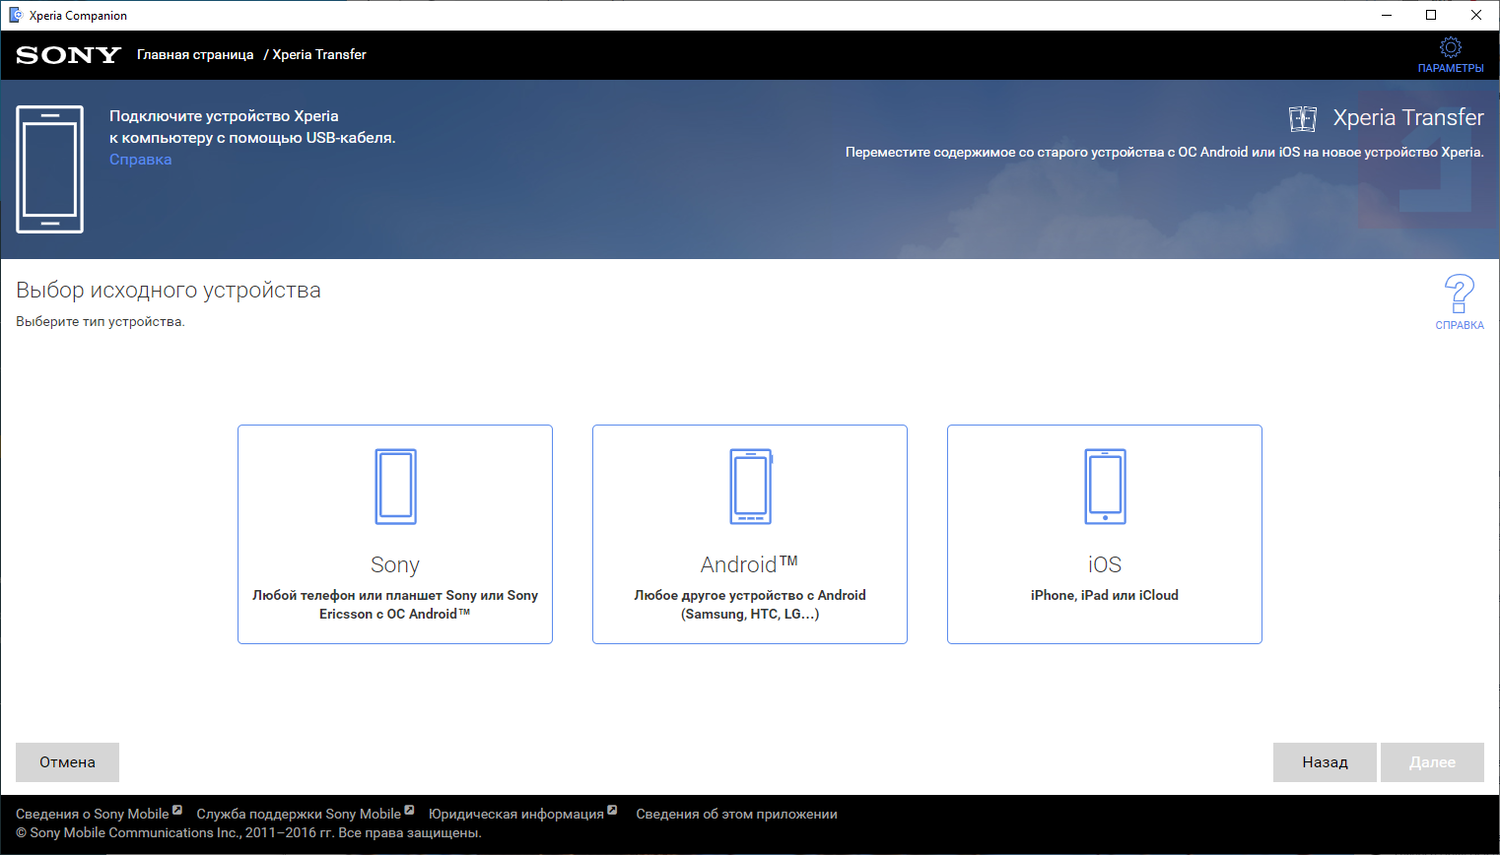Click the ПАРАМЕТРЫ label in the header
Image resolution: width=1500 pixels, height=855 pixels.
coord(1450,68)
